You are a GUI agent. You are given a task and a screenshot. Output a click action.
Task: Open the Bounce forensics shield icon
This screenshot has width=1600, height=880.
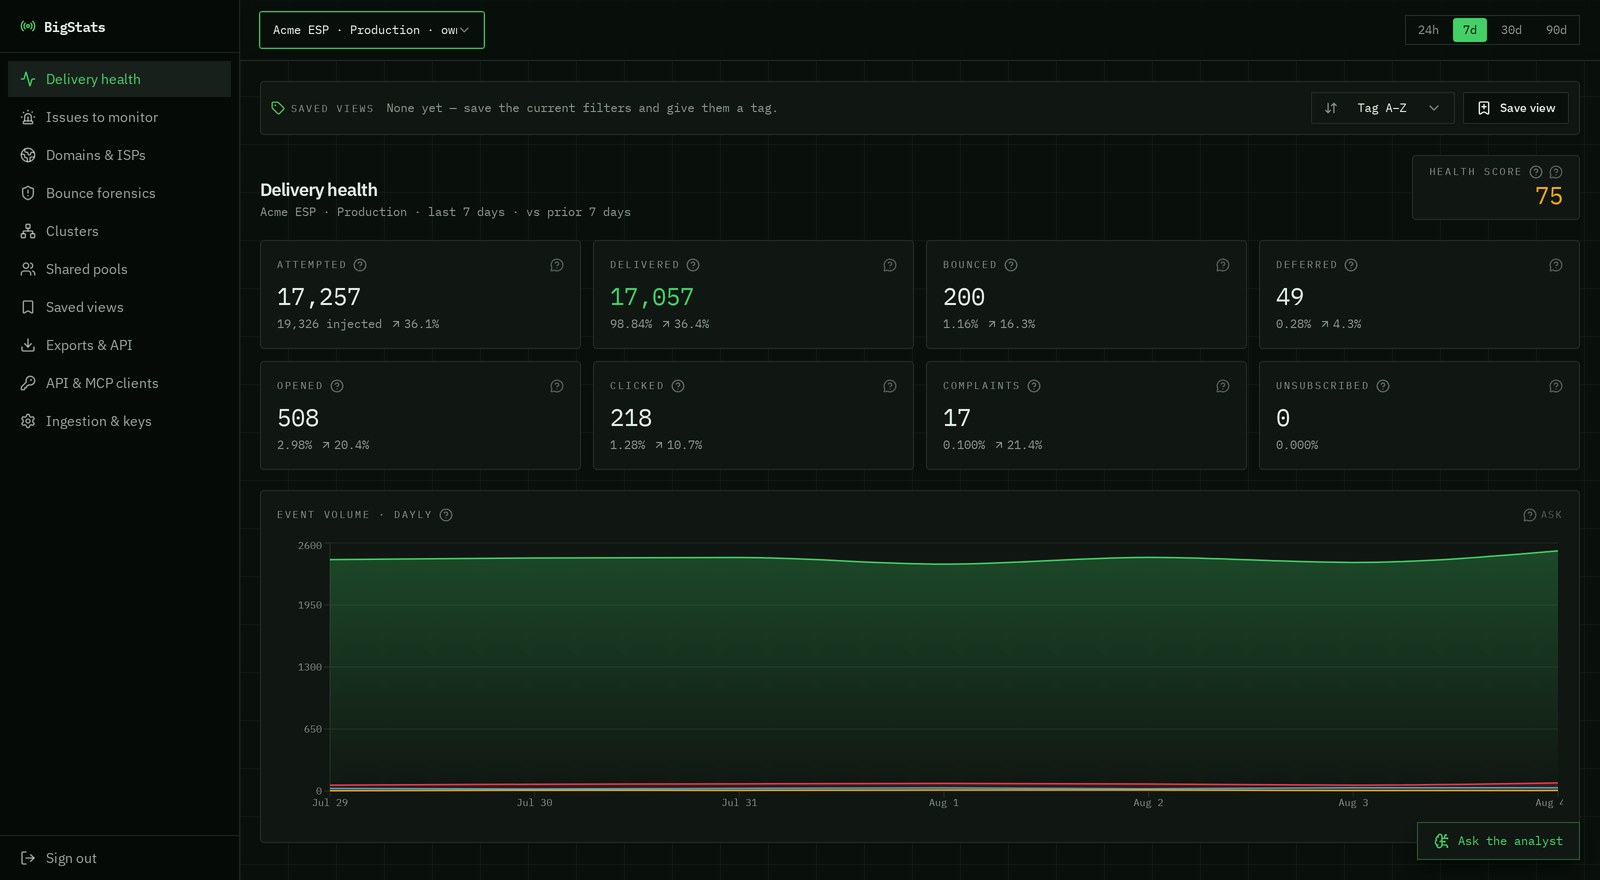(28, 193)
